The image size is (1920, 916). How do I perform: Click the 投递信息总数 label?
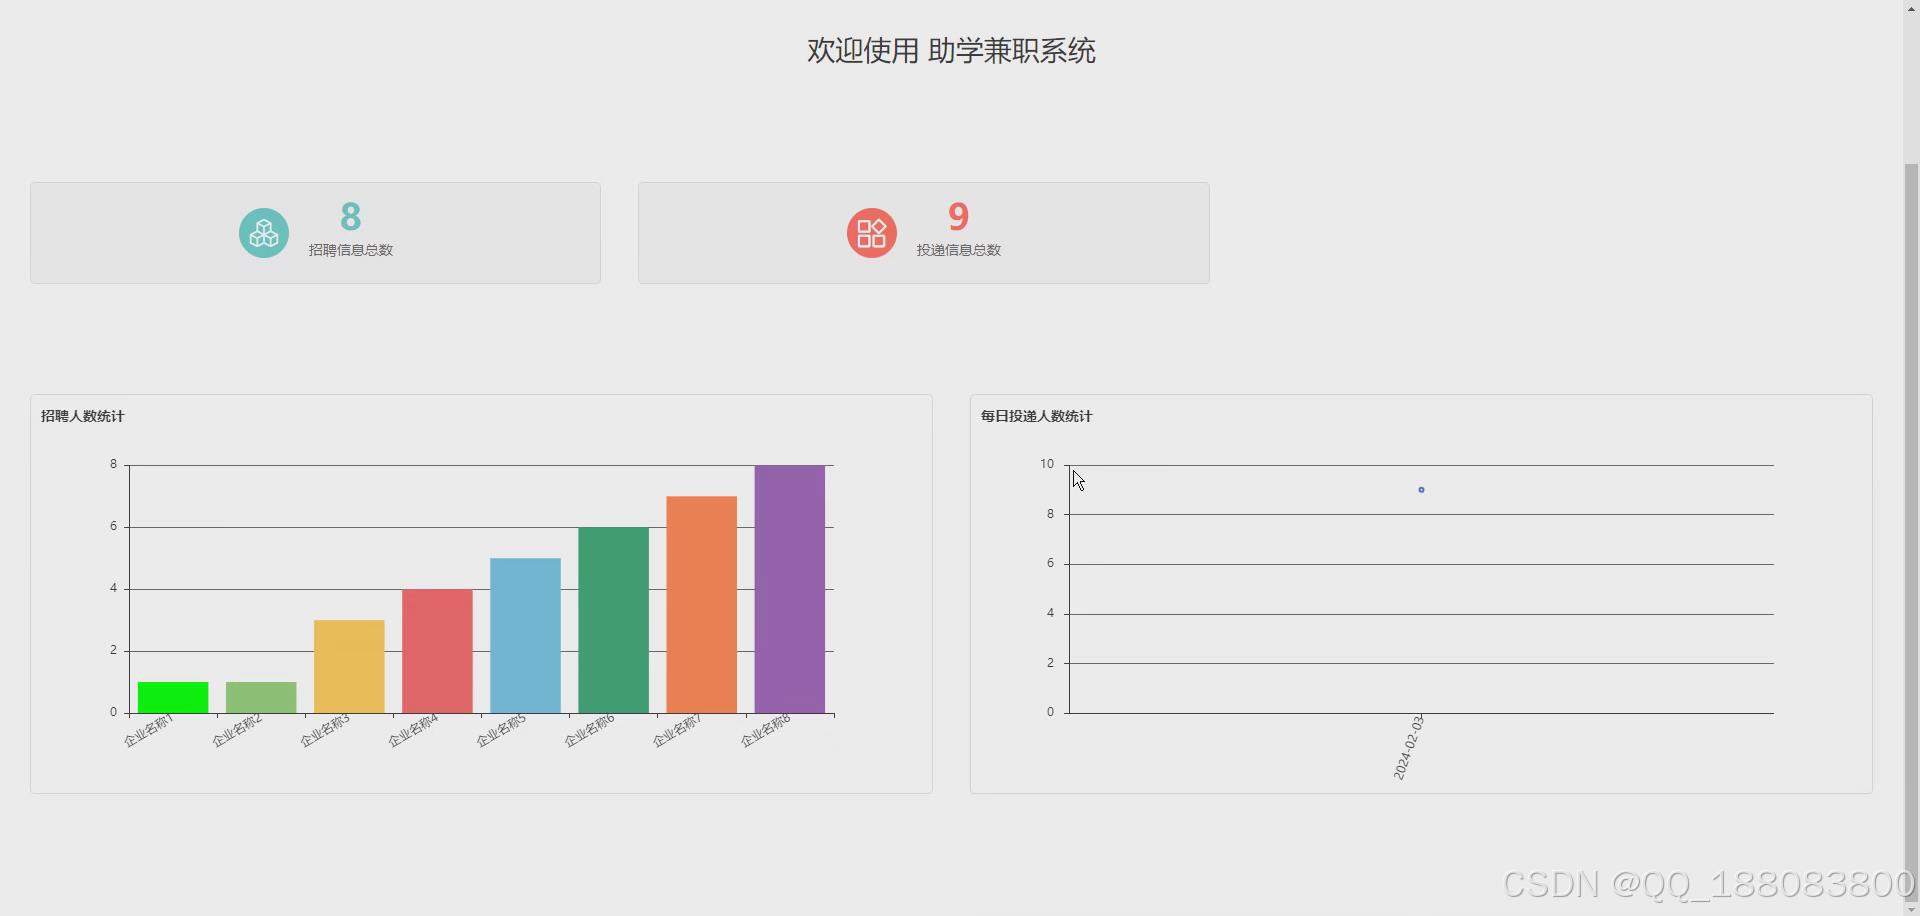click(x=959, y=250)
